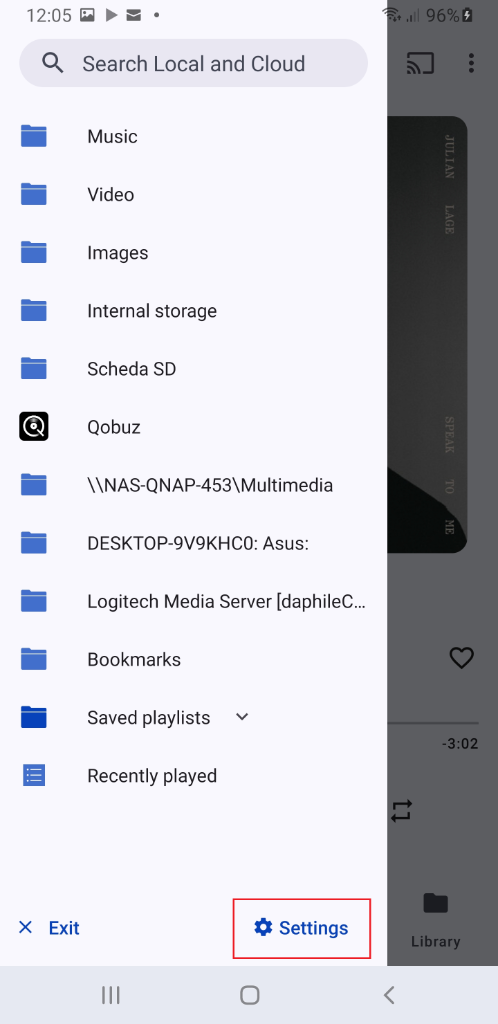This screenshot has height=1024, width=498.
Task: Toggle the repeat playback icon
Action: point(401,810)
